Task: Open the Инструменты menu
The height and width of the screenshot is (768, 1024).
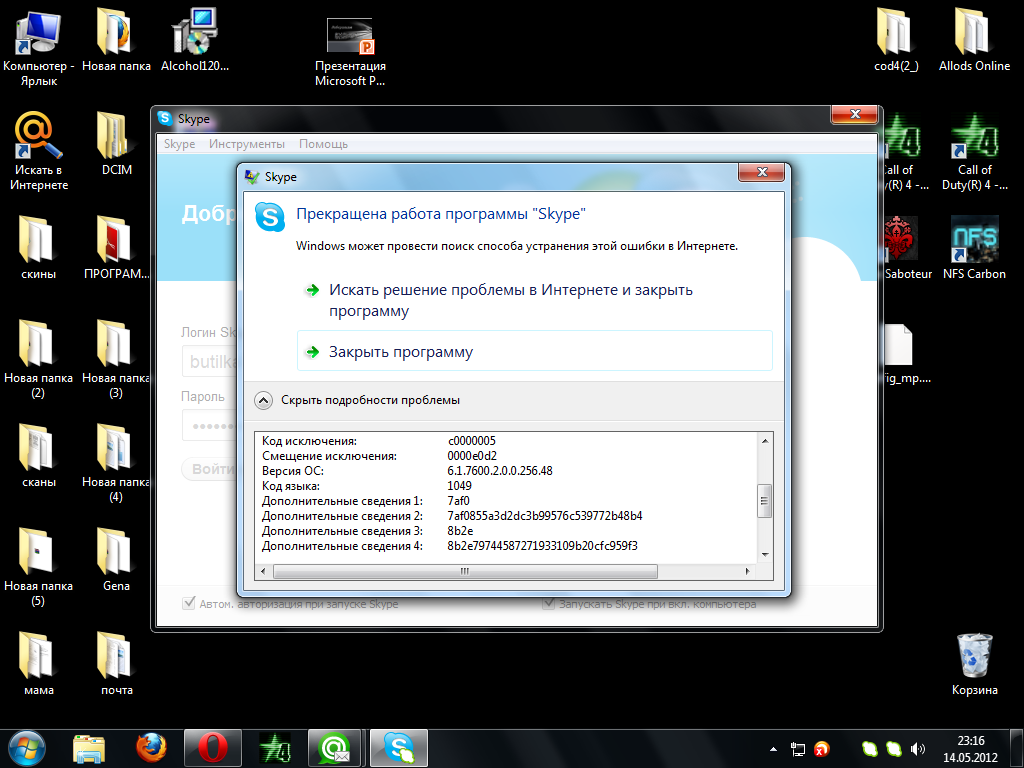Action: click(247, 144)
